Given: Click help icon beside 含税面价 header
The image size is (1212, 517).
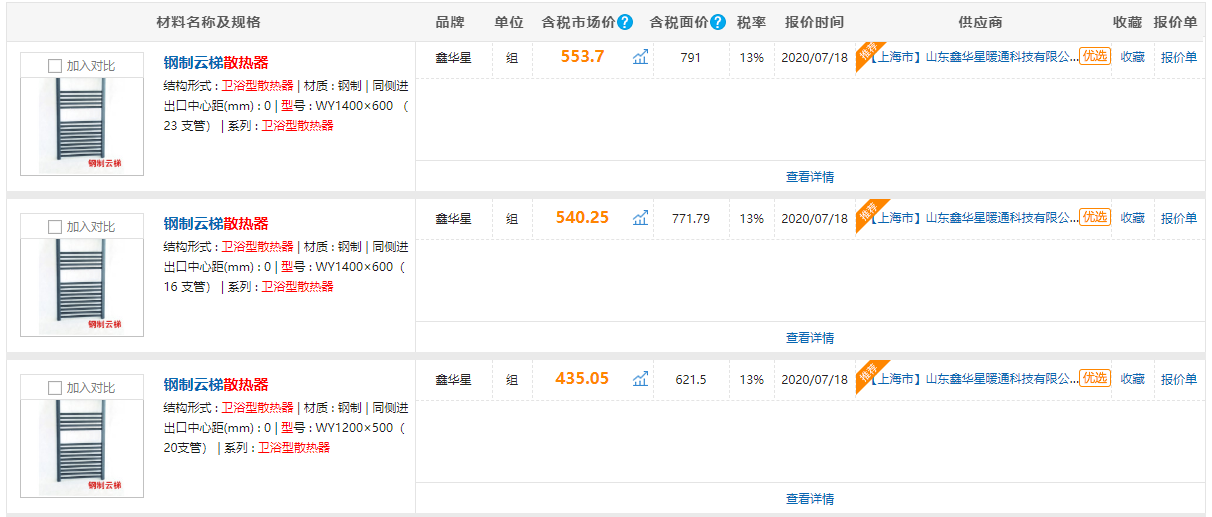Looking at the screenshot, I should (x=718, y=22).
